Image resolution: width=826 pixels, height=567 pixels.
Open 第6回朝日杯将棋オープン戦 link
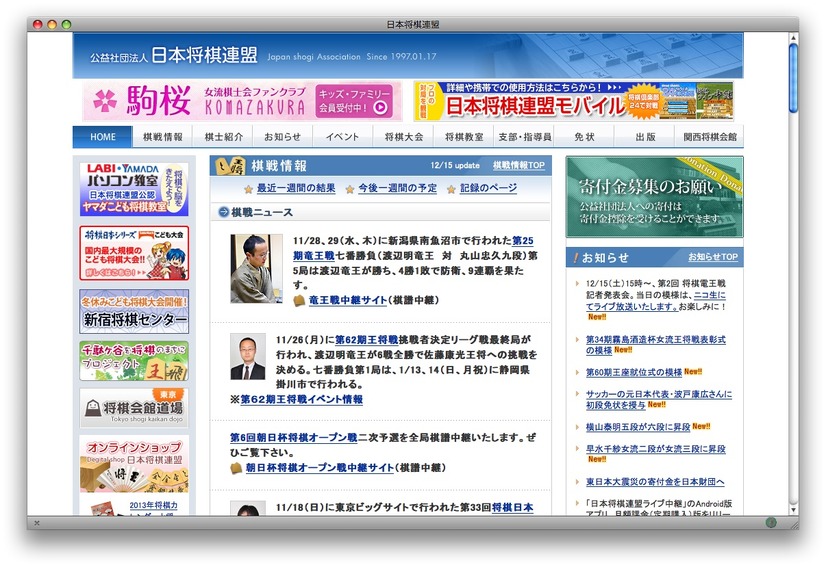[293, 437]
